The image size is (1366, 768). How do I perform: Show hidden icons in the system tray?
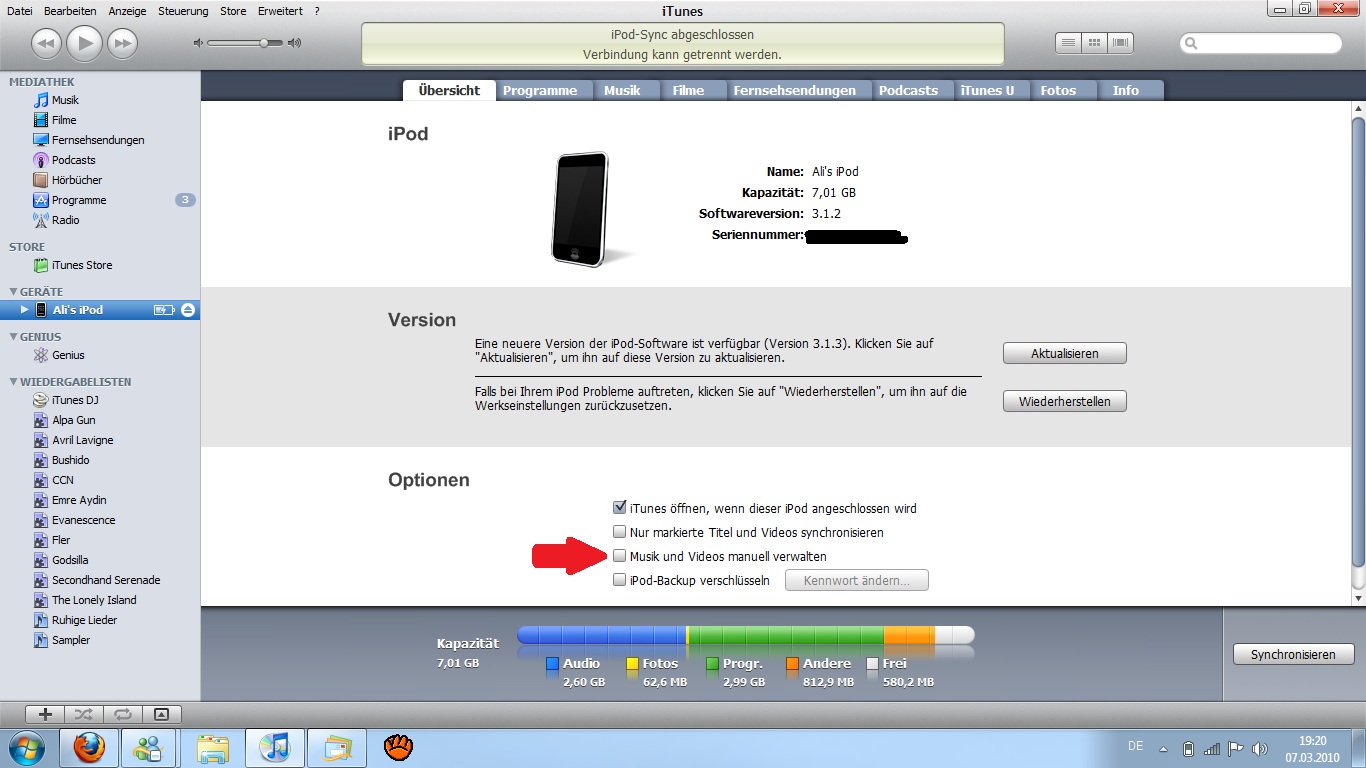[x=1162, y=748]
